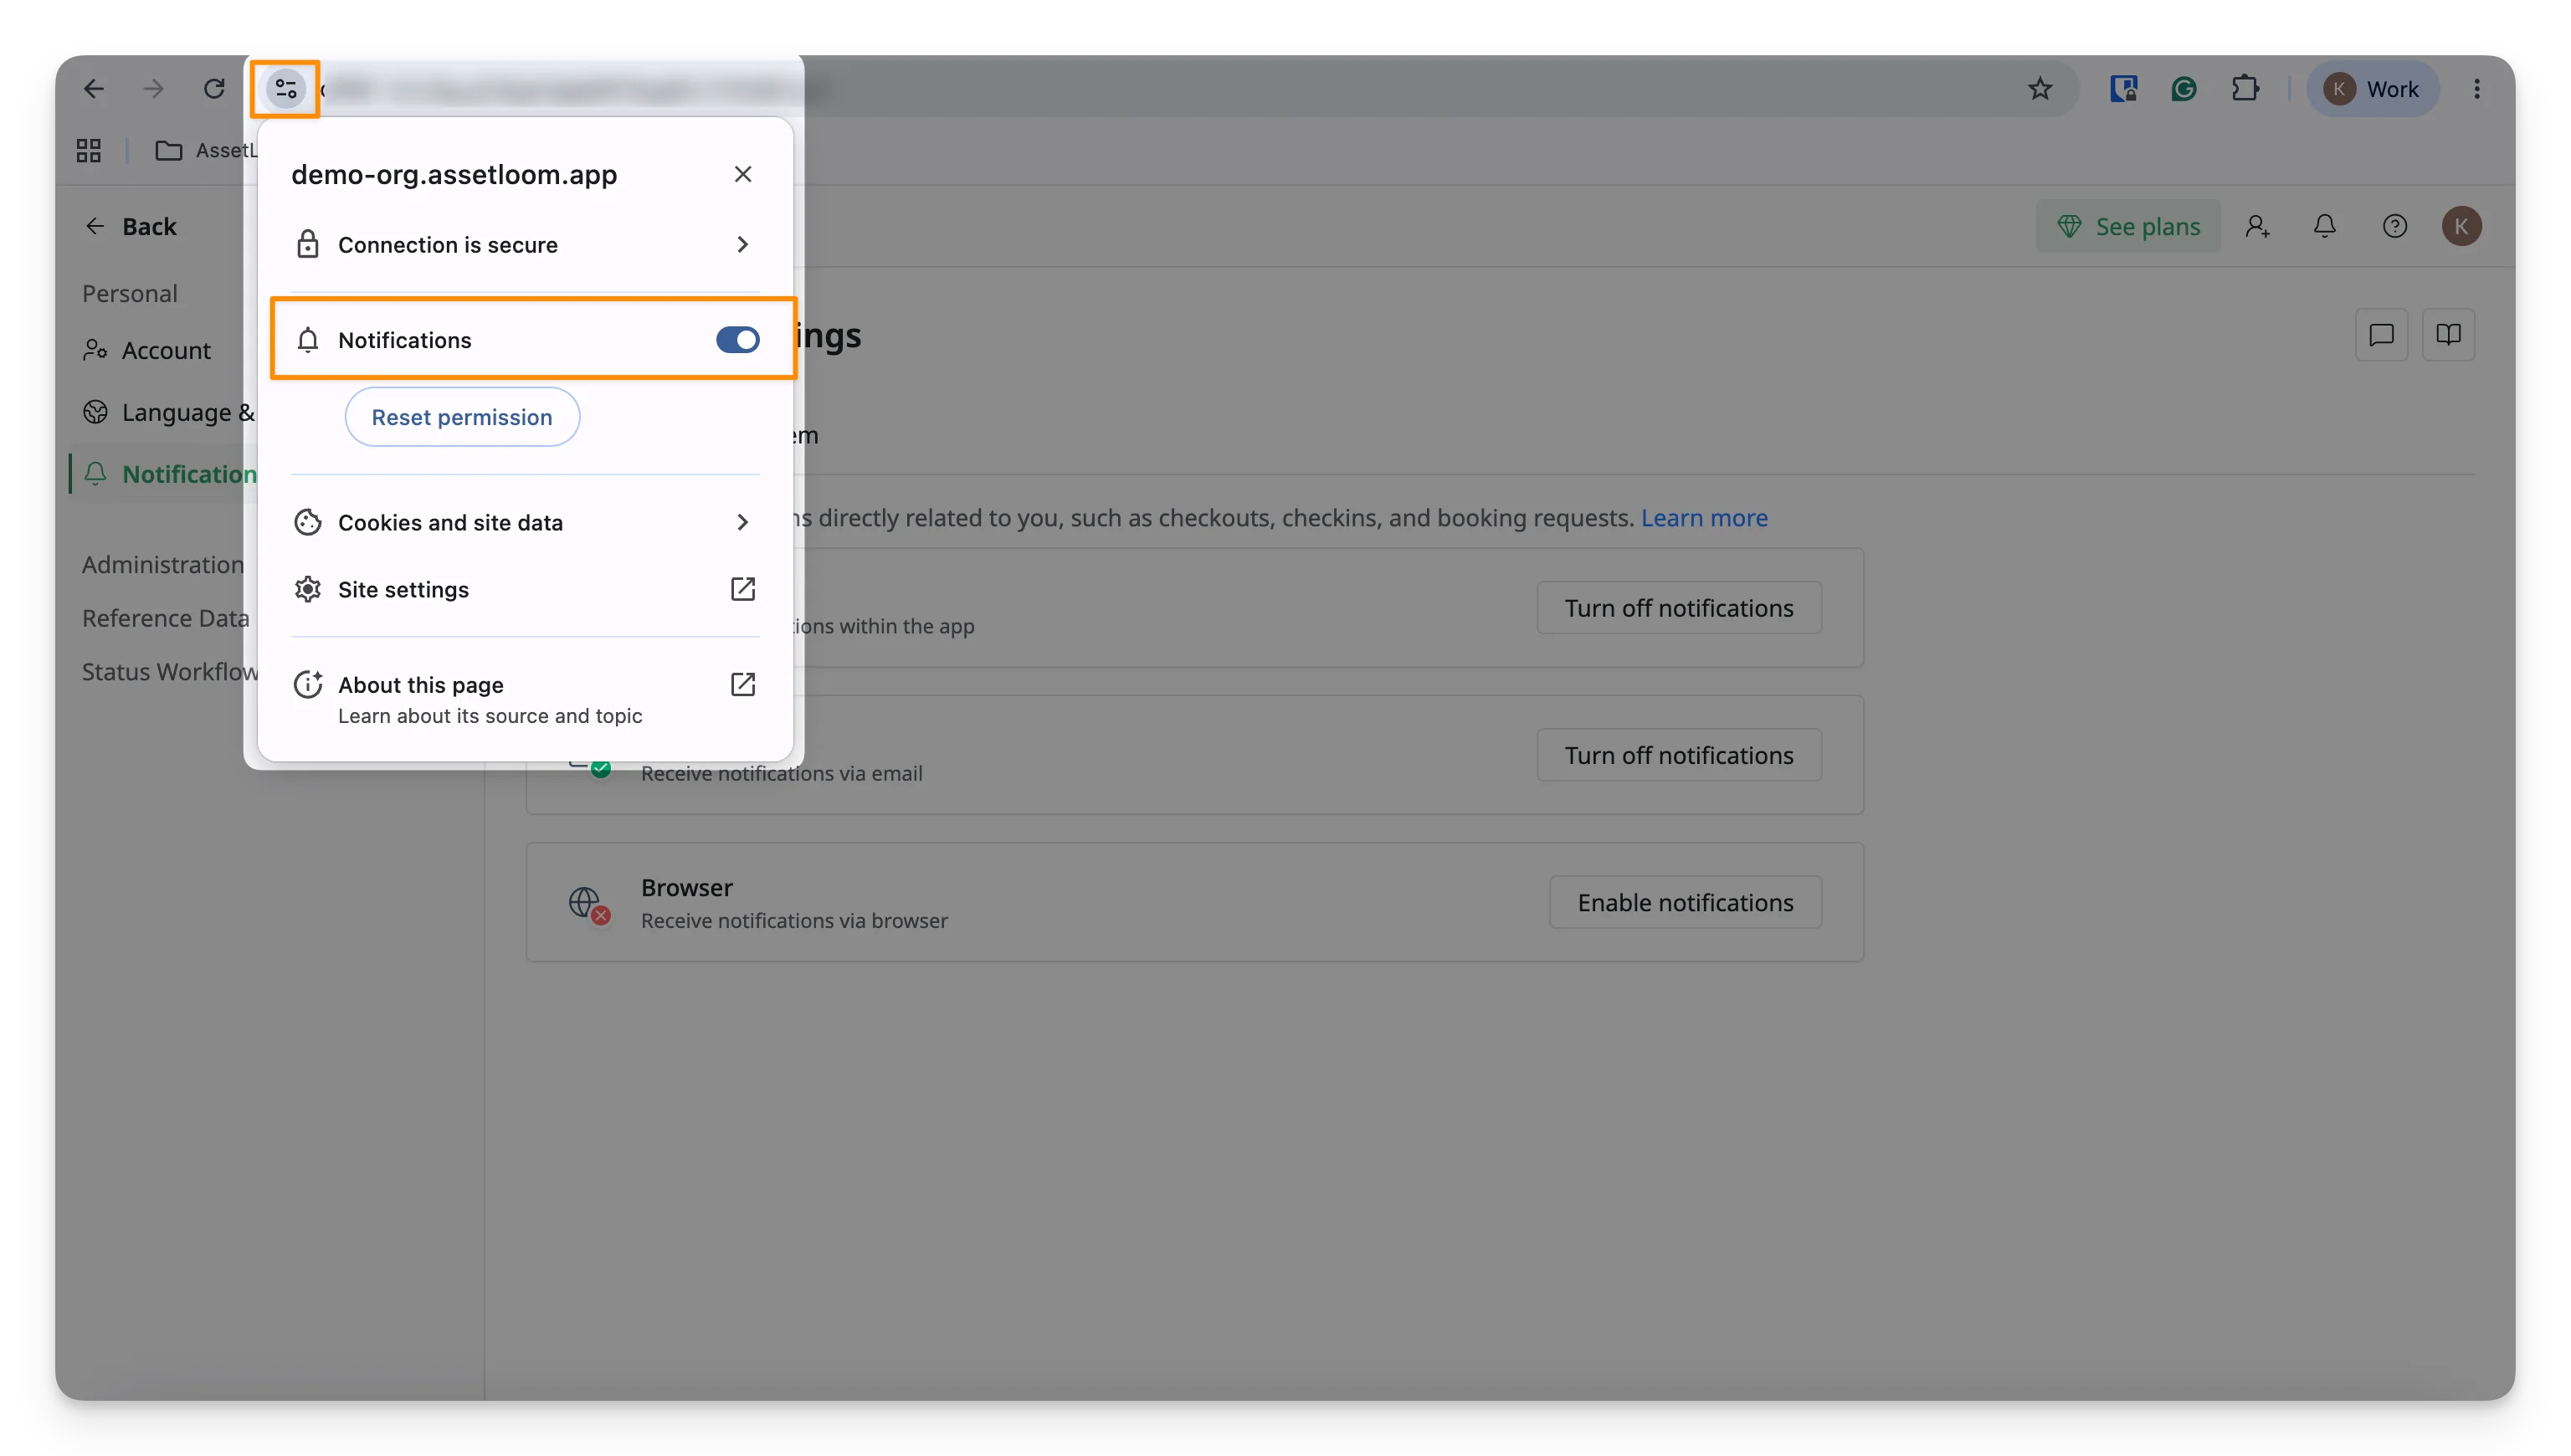Click Reset permission button
The height and width of the screenshot is (1456, 2571).
(462, 417)
